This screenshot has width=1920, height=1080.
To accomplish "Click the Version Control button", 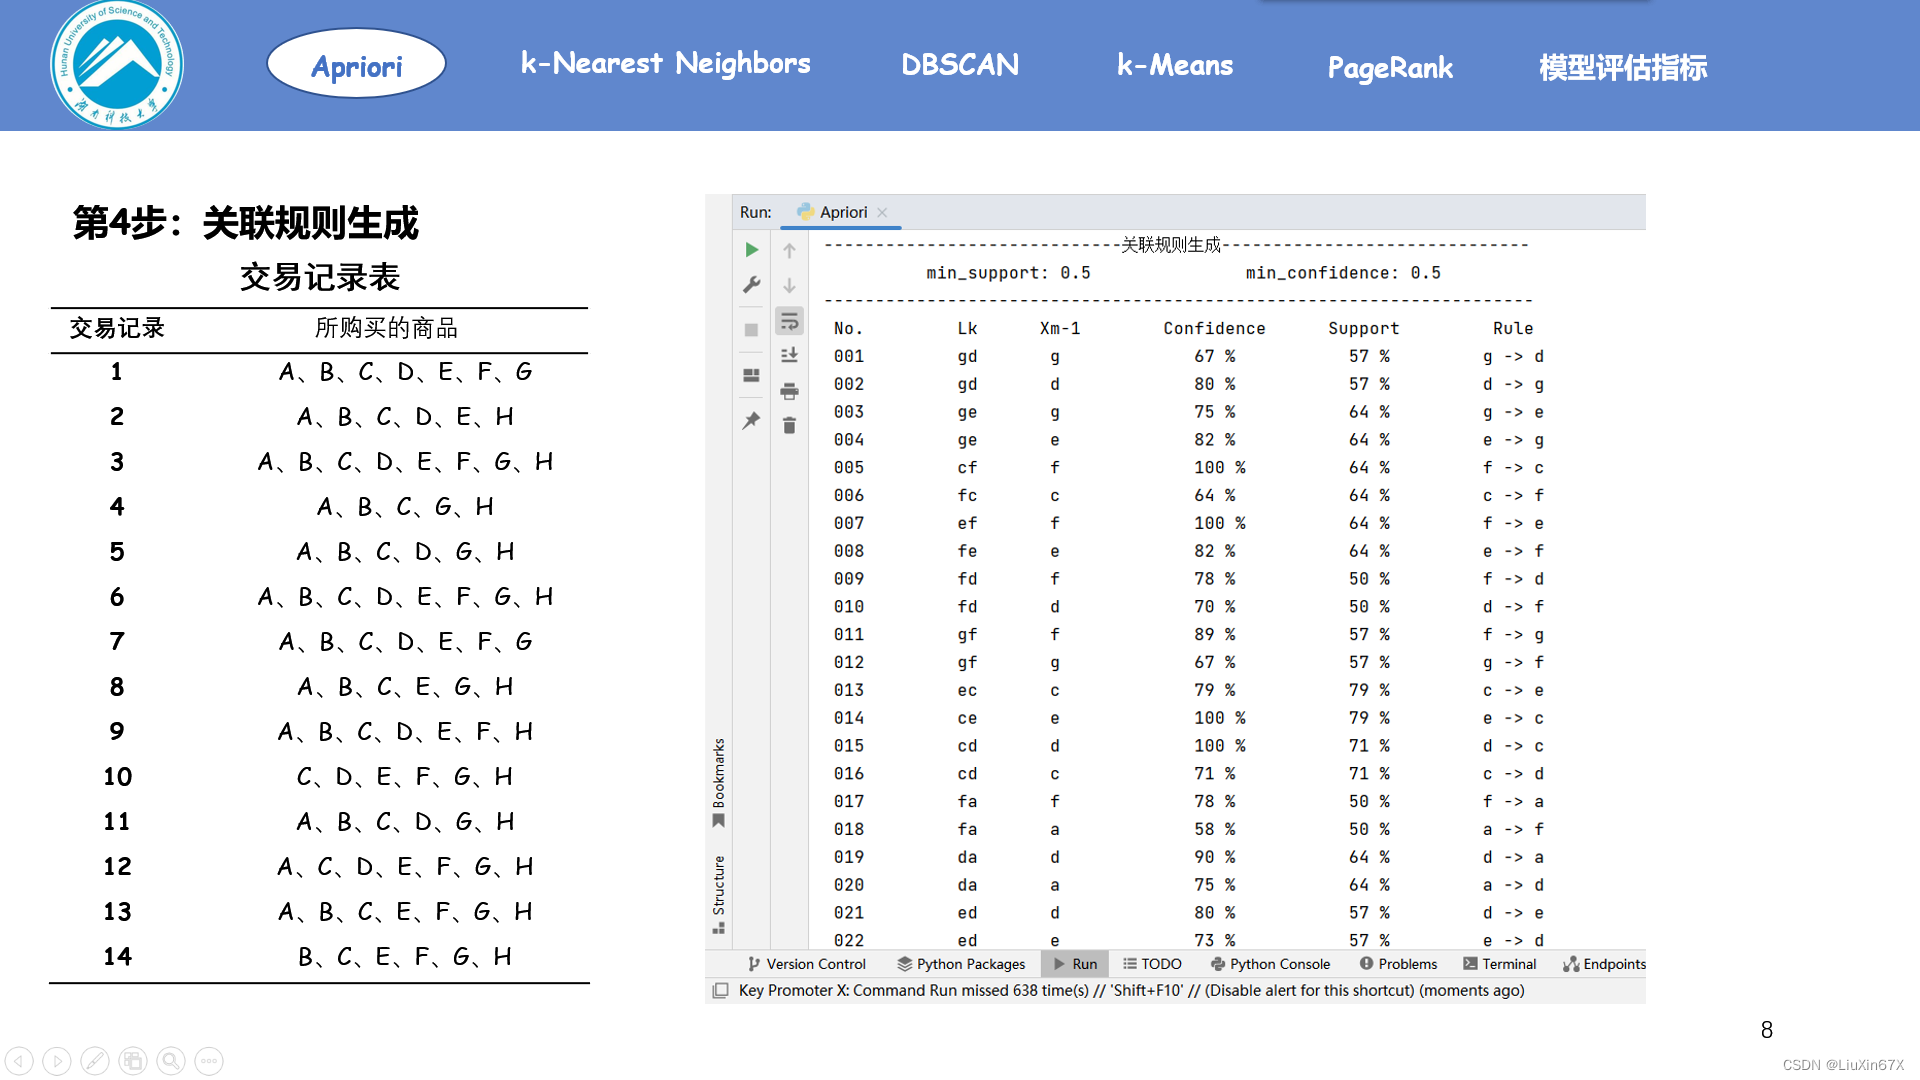I will point(806,964).
